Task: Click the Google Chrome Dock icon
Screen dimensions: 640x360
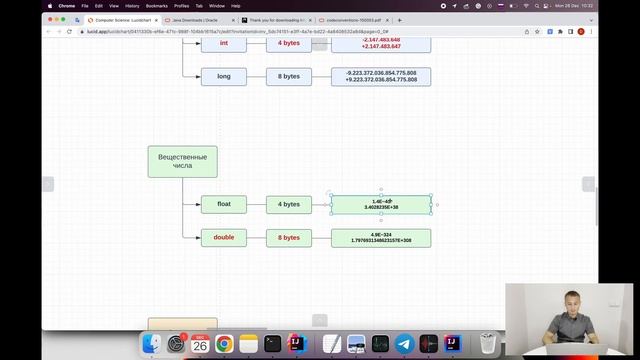Action: [224, 344]
